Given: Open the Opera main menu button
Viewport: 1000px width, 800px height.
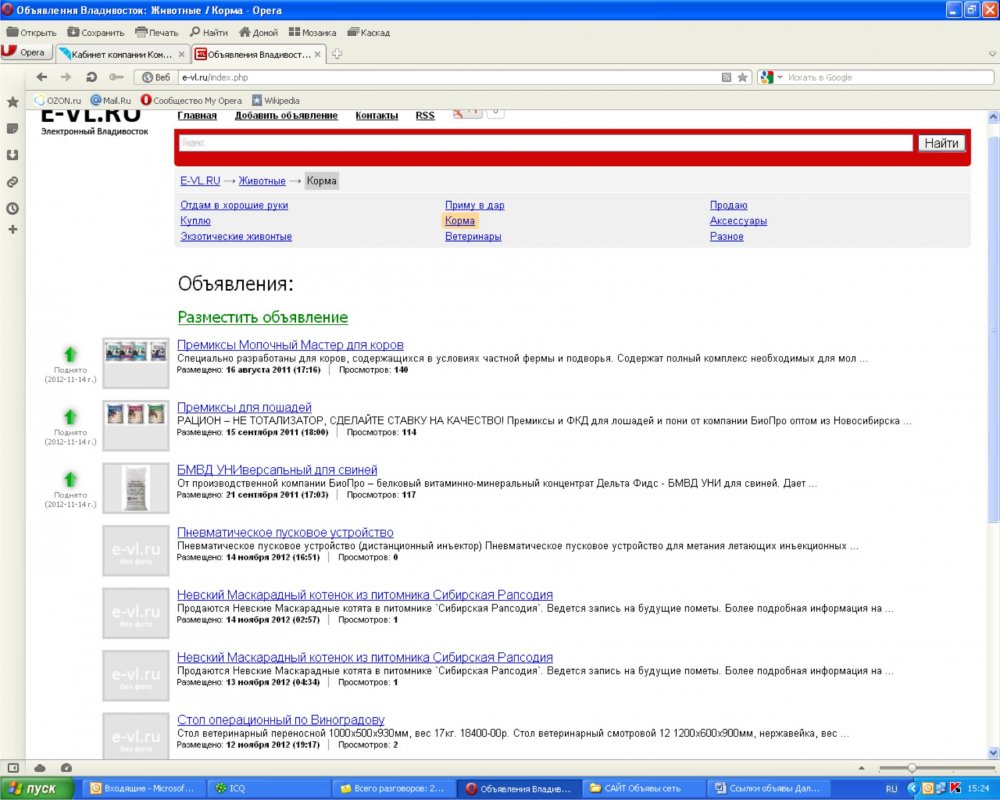Looking at the screenshot, I should pyautogui.click(x=24, y=53).
